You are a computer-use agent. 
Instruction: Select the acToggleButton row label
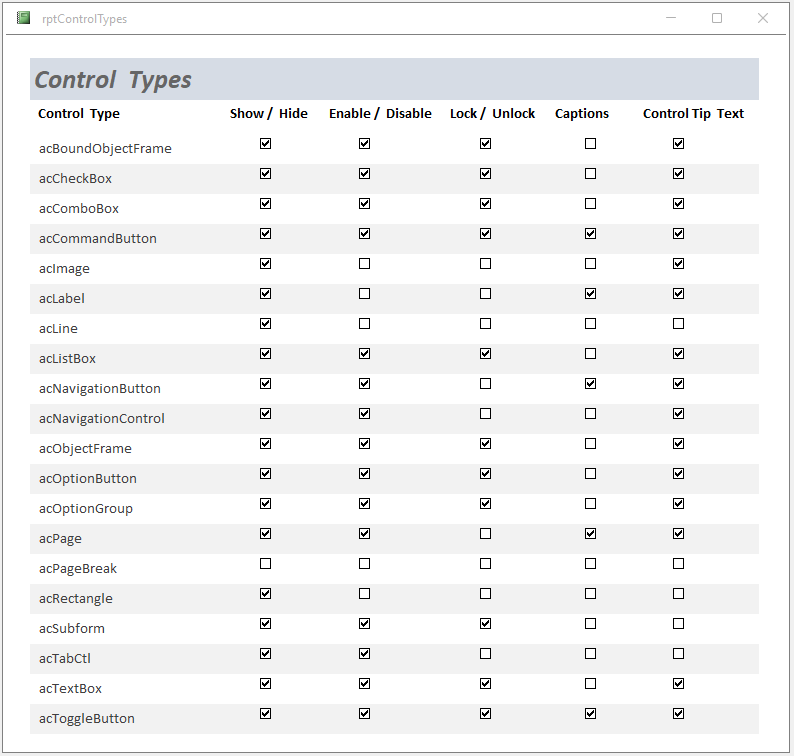pyautogui.click(x=87, y=718)
